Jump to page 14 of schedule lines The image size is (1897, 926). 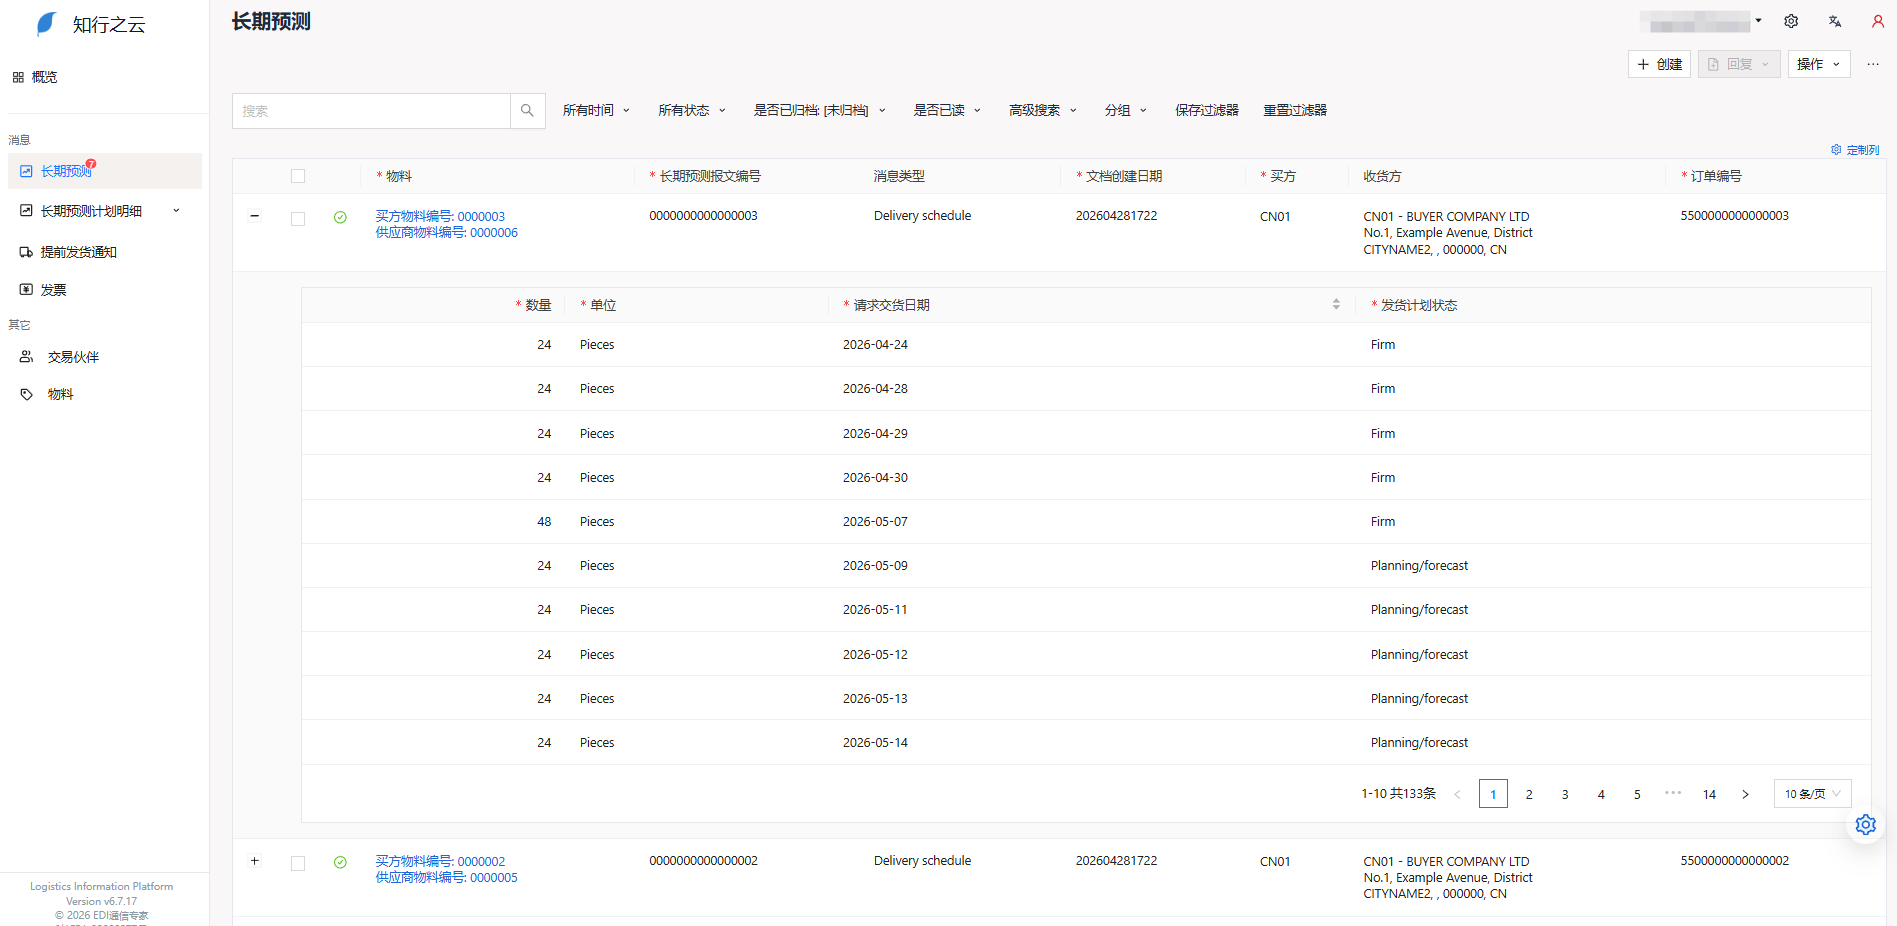tap(1709, 794)
